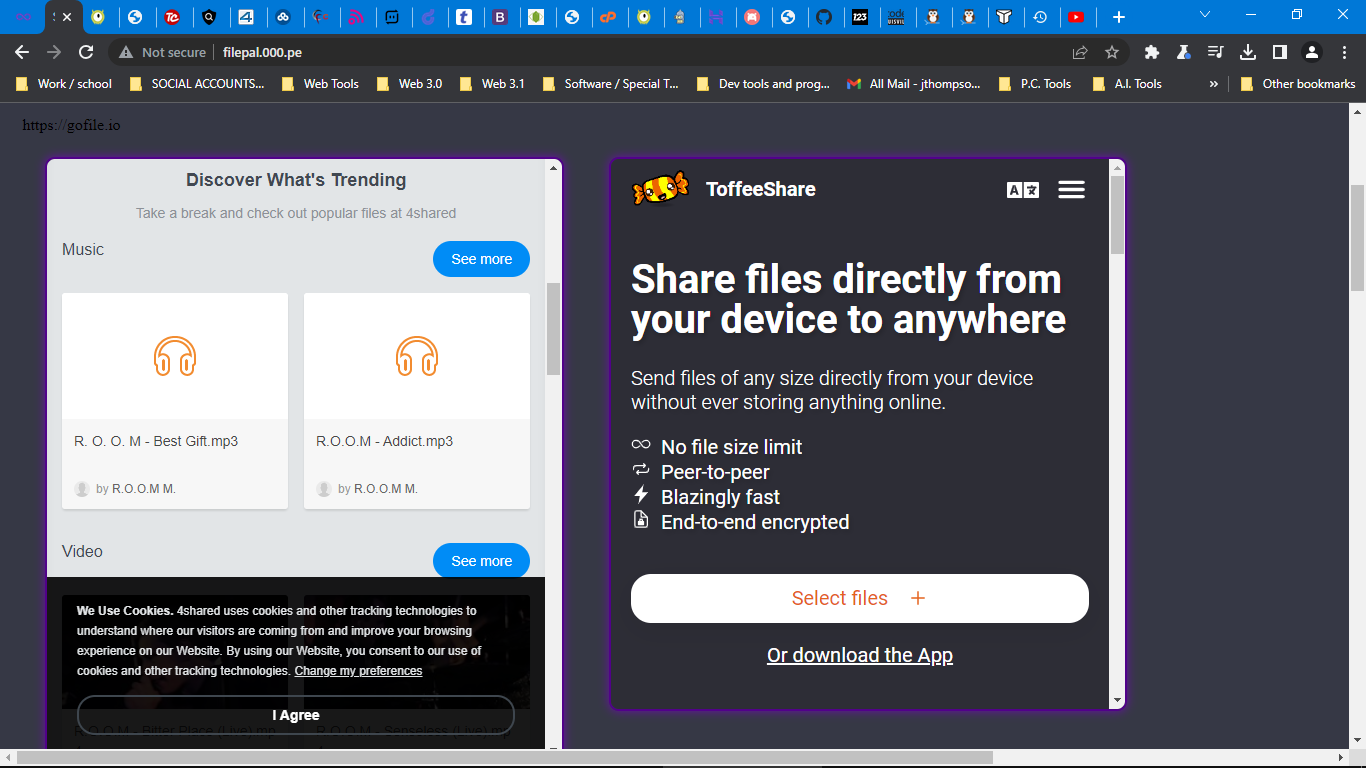Switch to the black 123 tab
The width and height of the screenshot is (1366, 768).
coord(859,17)
